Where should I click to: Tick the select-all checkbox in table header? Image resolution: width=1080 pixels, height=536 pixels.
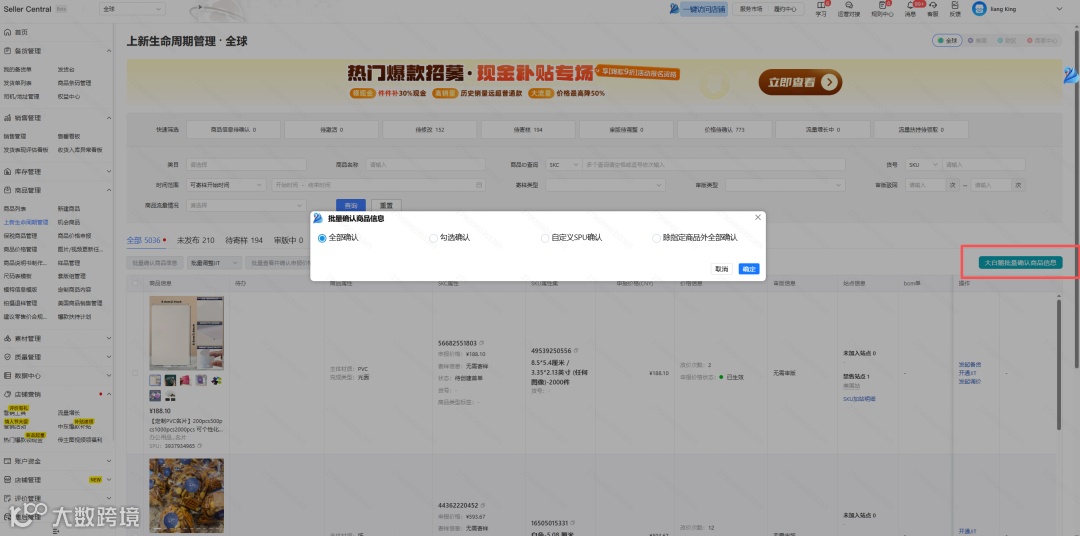tap(135, 282)
